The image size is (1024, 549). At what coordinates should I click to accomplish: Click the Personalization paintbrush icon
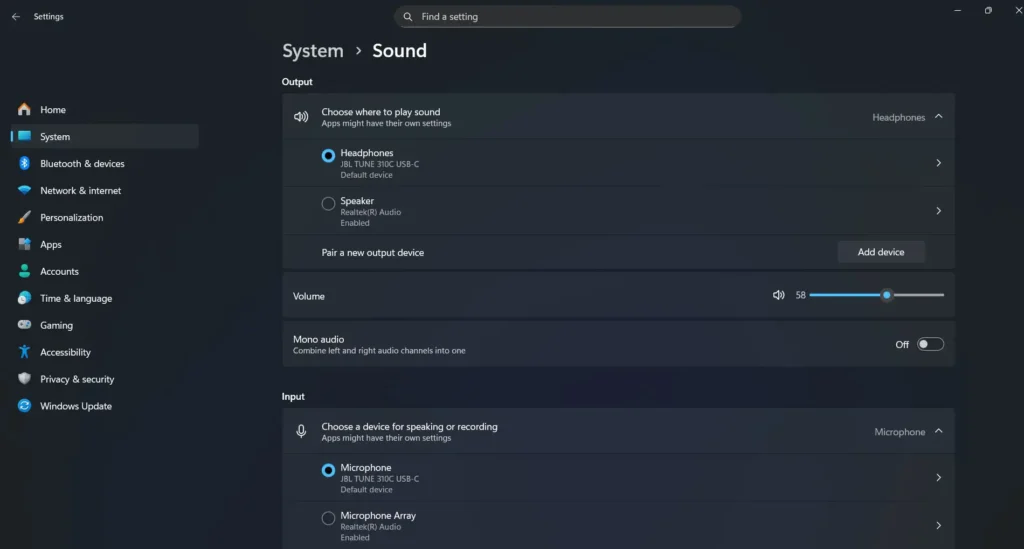[x=24, y=217]
